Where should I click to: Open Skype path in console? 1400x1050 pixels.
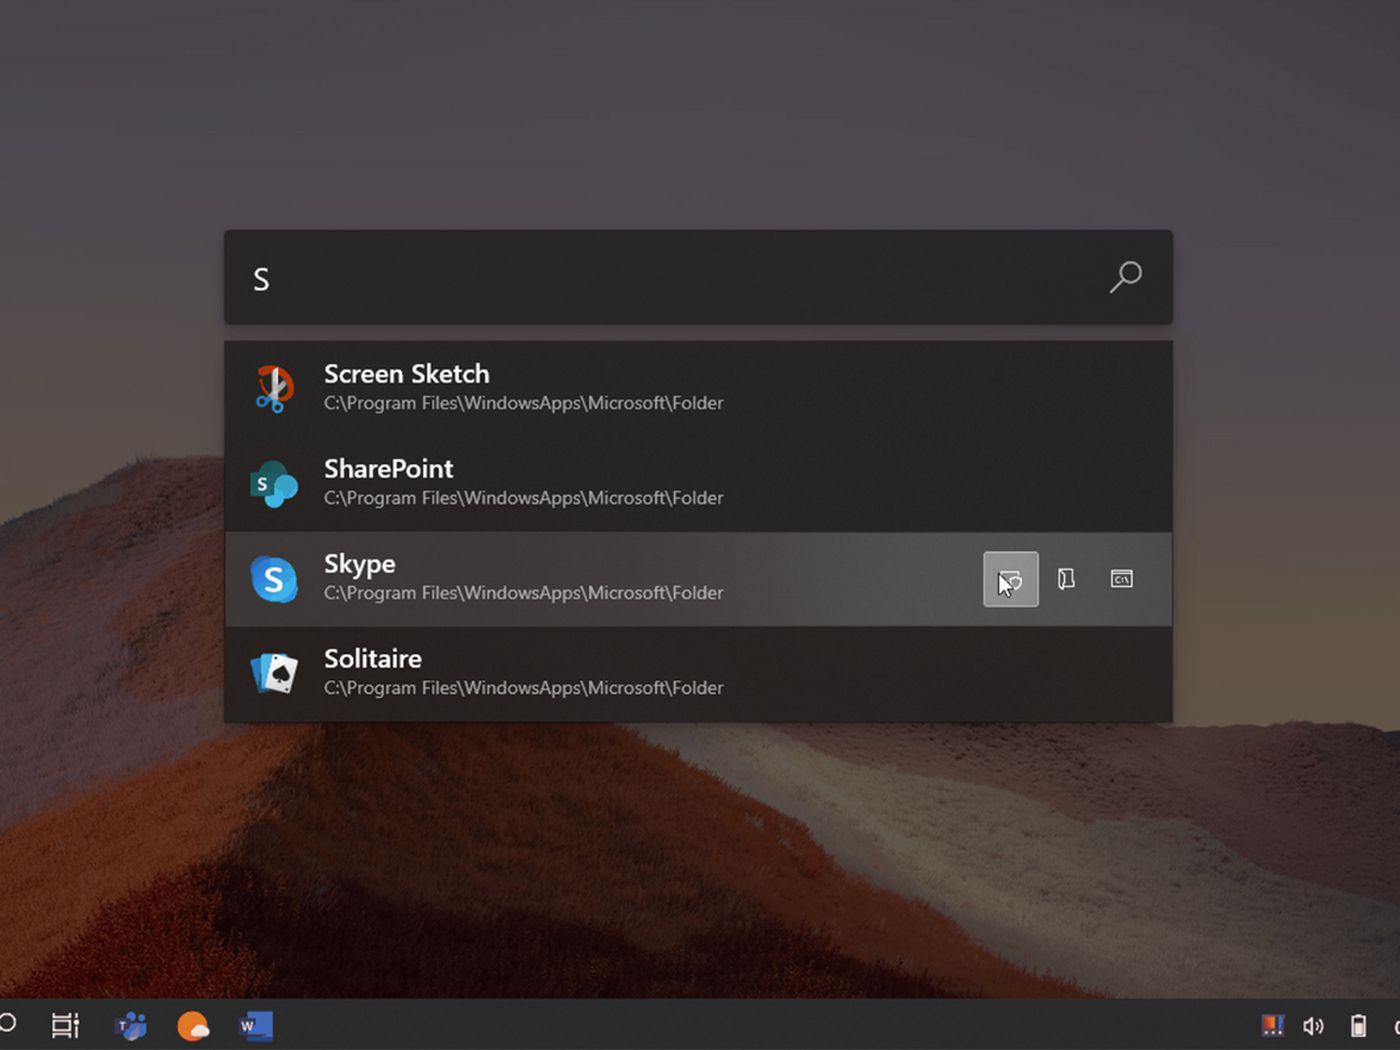(1121, 579)
